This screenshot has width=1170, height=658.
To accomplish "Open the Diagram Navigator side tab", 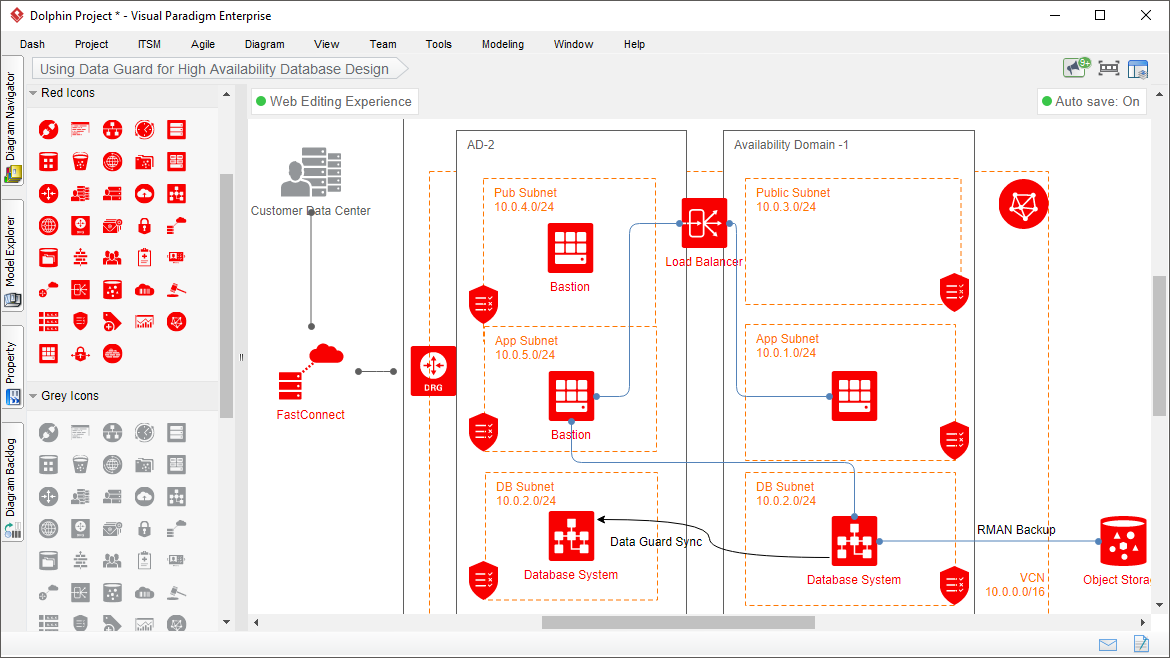I will coord(12,120).
